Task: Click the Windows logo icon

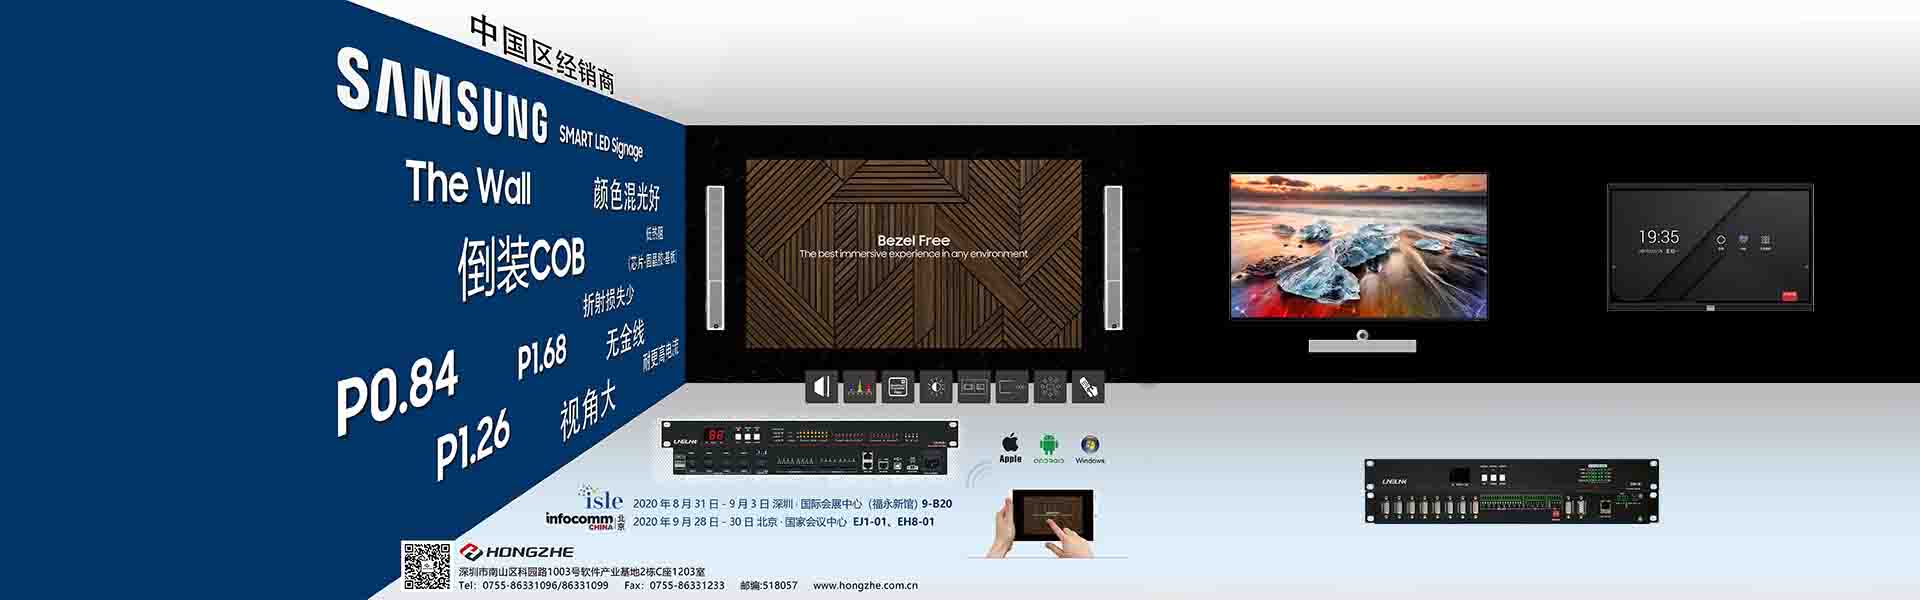Action: click(1090, 444)
